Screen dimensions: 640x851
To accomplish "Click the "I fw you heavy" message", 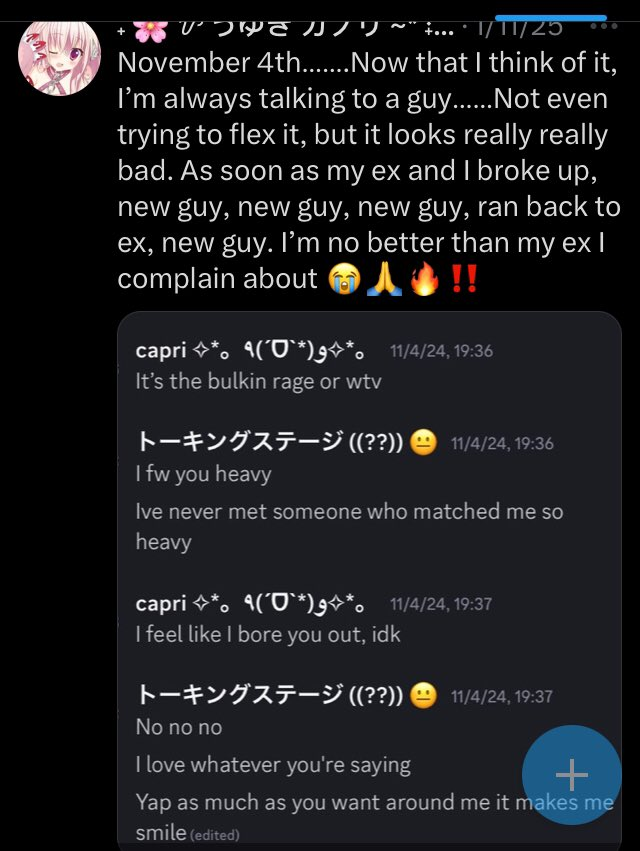I will click(203, 474).
